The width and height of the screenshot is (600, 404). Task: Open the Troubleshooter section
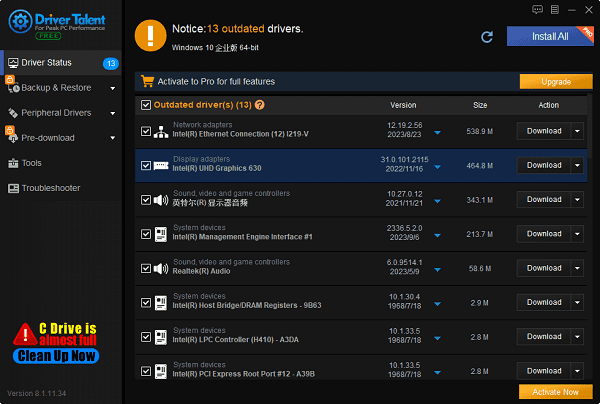point(61,188)
